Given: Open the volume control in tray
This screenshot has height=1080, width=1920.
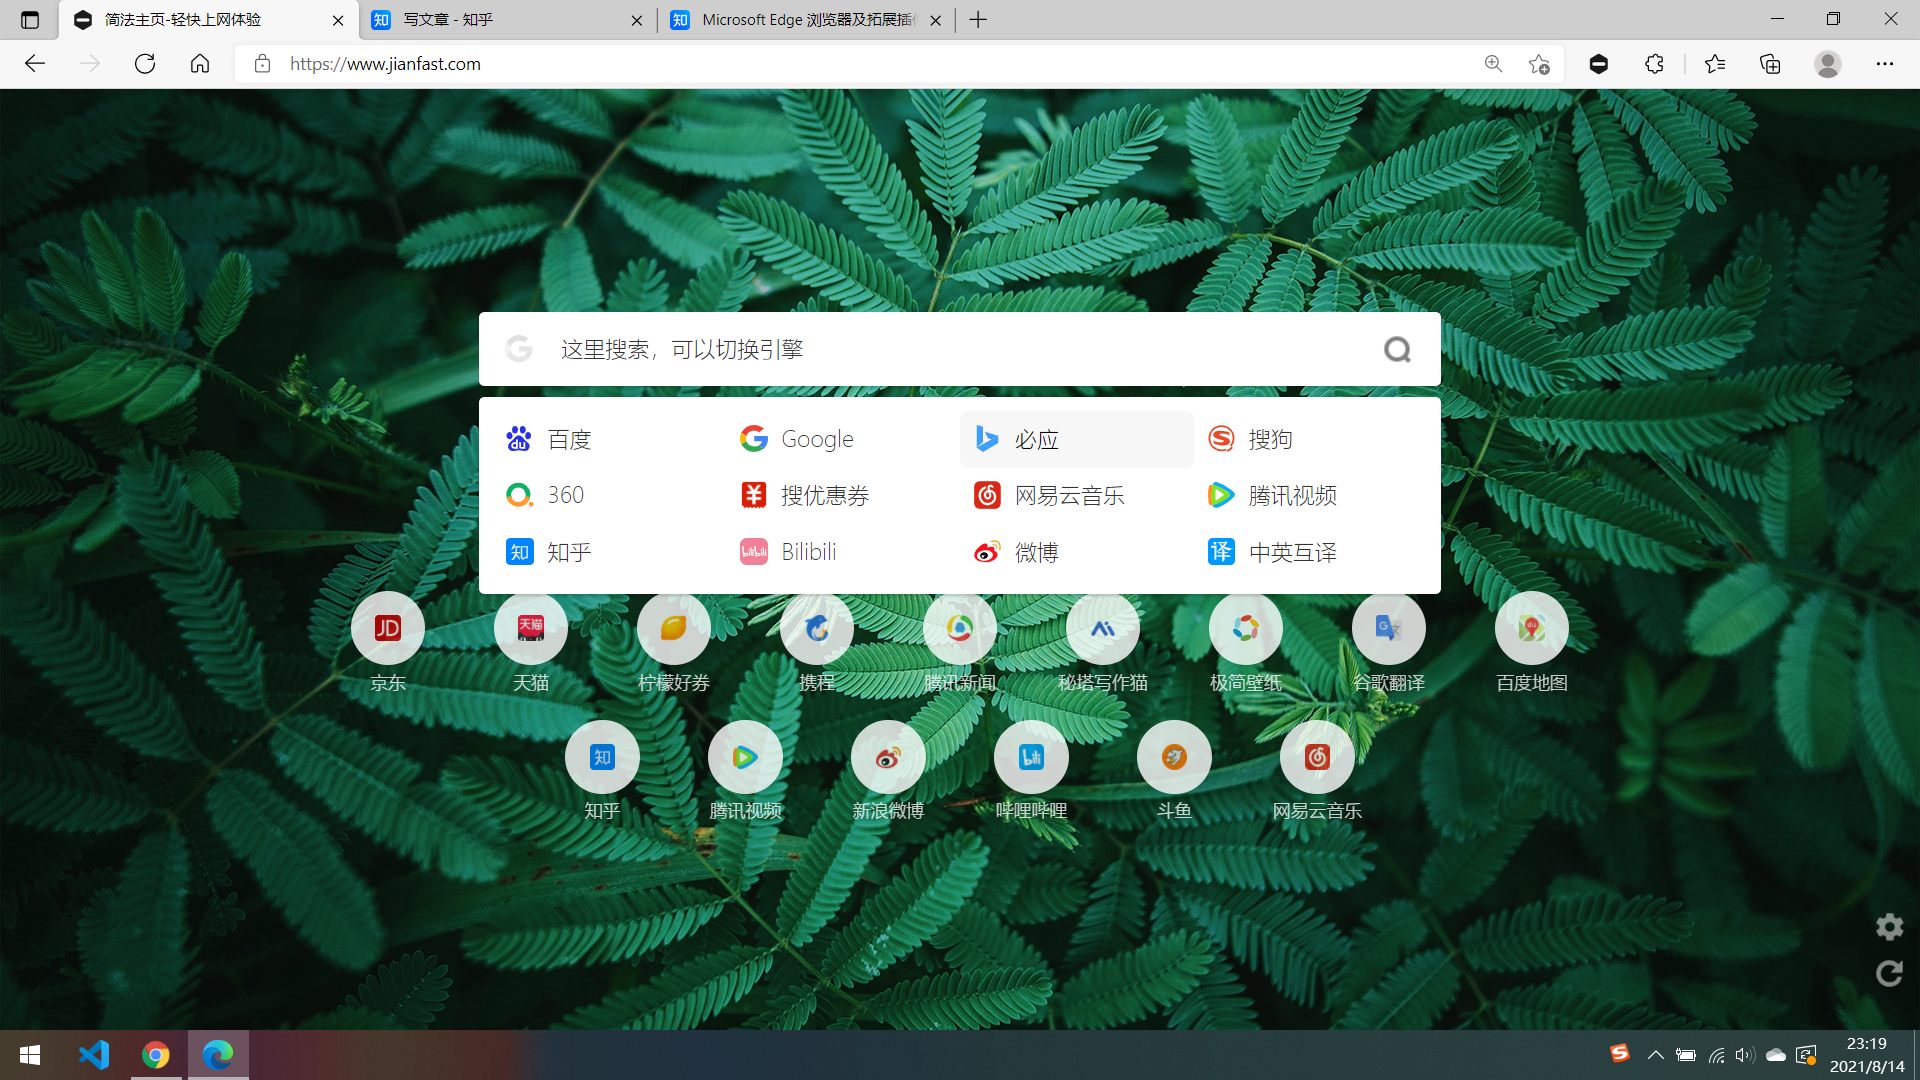Looking at the screenshot, I should pyautogui.click(x=1745, y=1055).
